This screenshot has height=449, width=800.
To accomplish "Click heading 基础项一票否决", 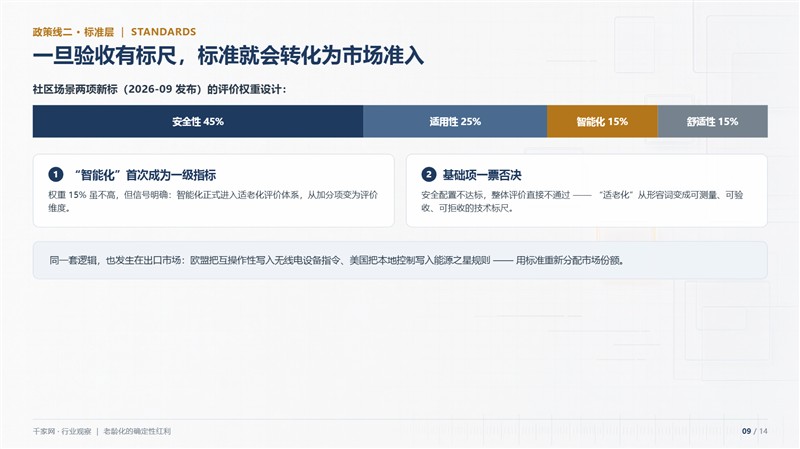I will click(482, 175).
